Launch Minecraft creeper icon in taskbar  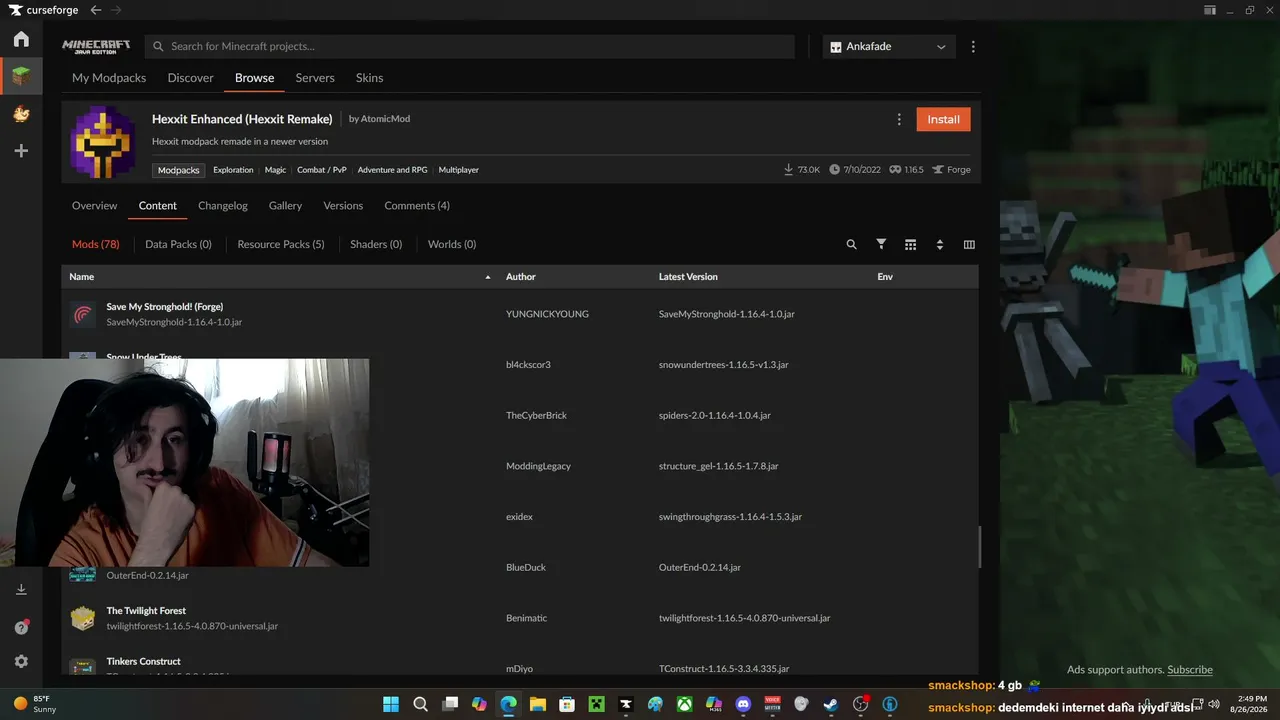pos(596,704)
